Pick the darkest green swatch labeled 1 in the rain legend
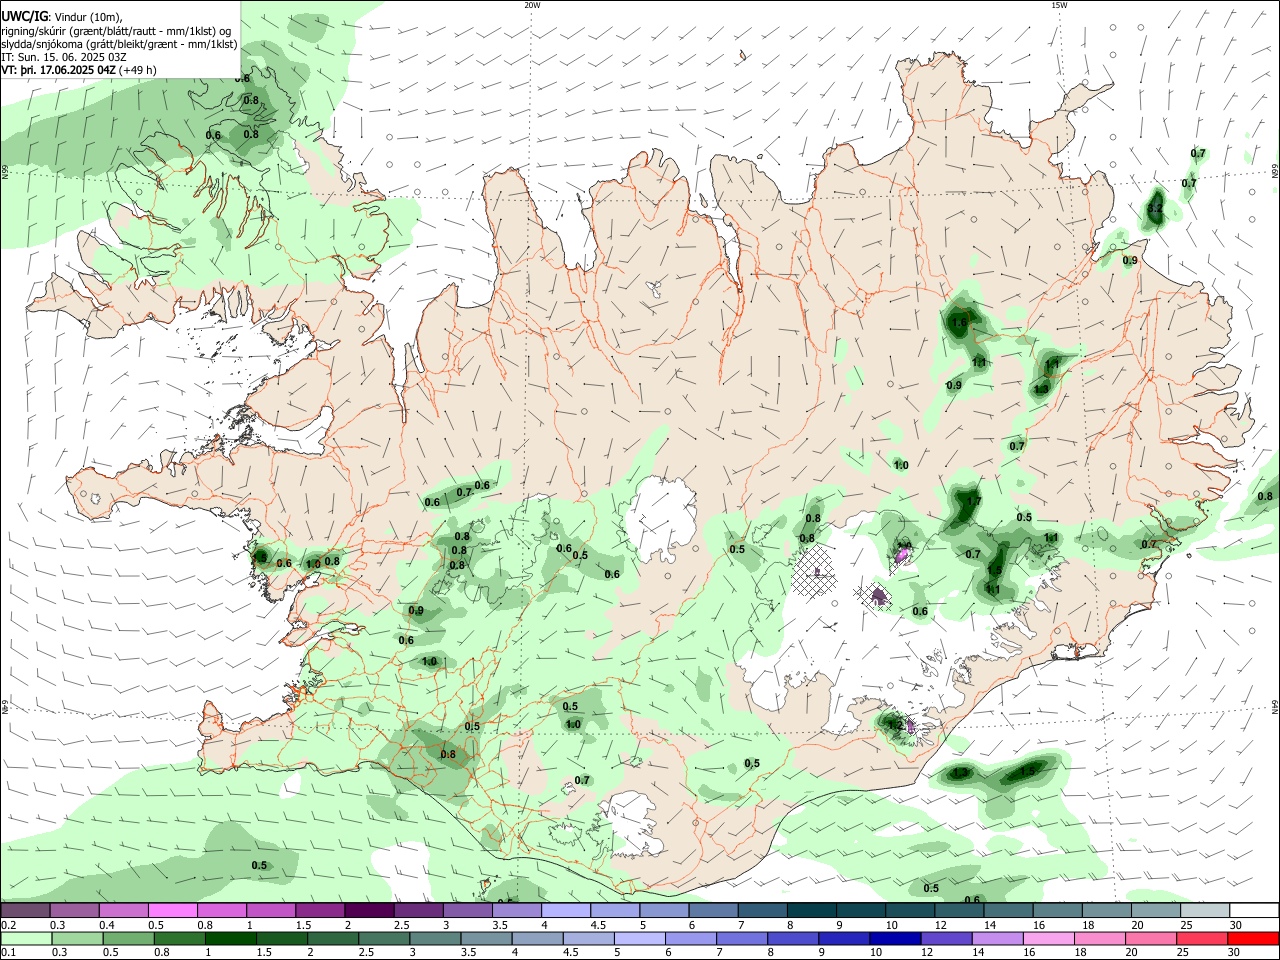 coord(230,938)
